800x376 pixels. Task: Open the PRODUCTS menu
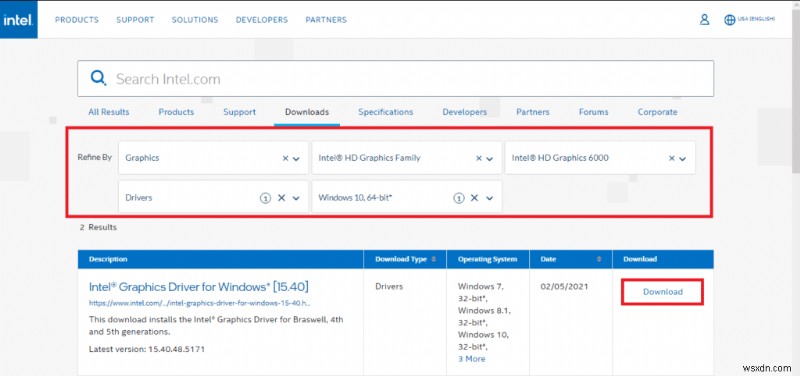pos(77,20)
